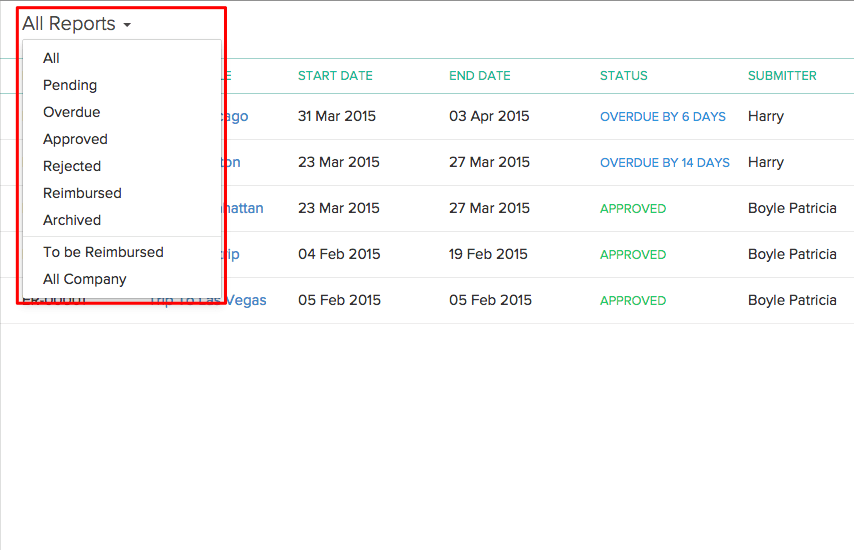
Task: Click Boyle Patricia in the 19 Feb 2015 row
Action: [x=792, y=254]
